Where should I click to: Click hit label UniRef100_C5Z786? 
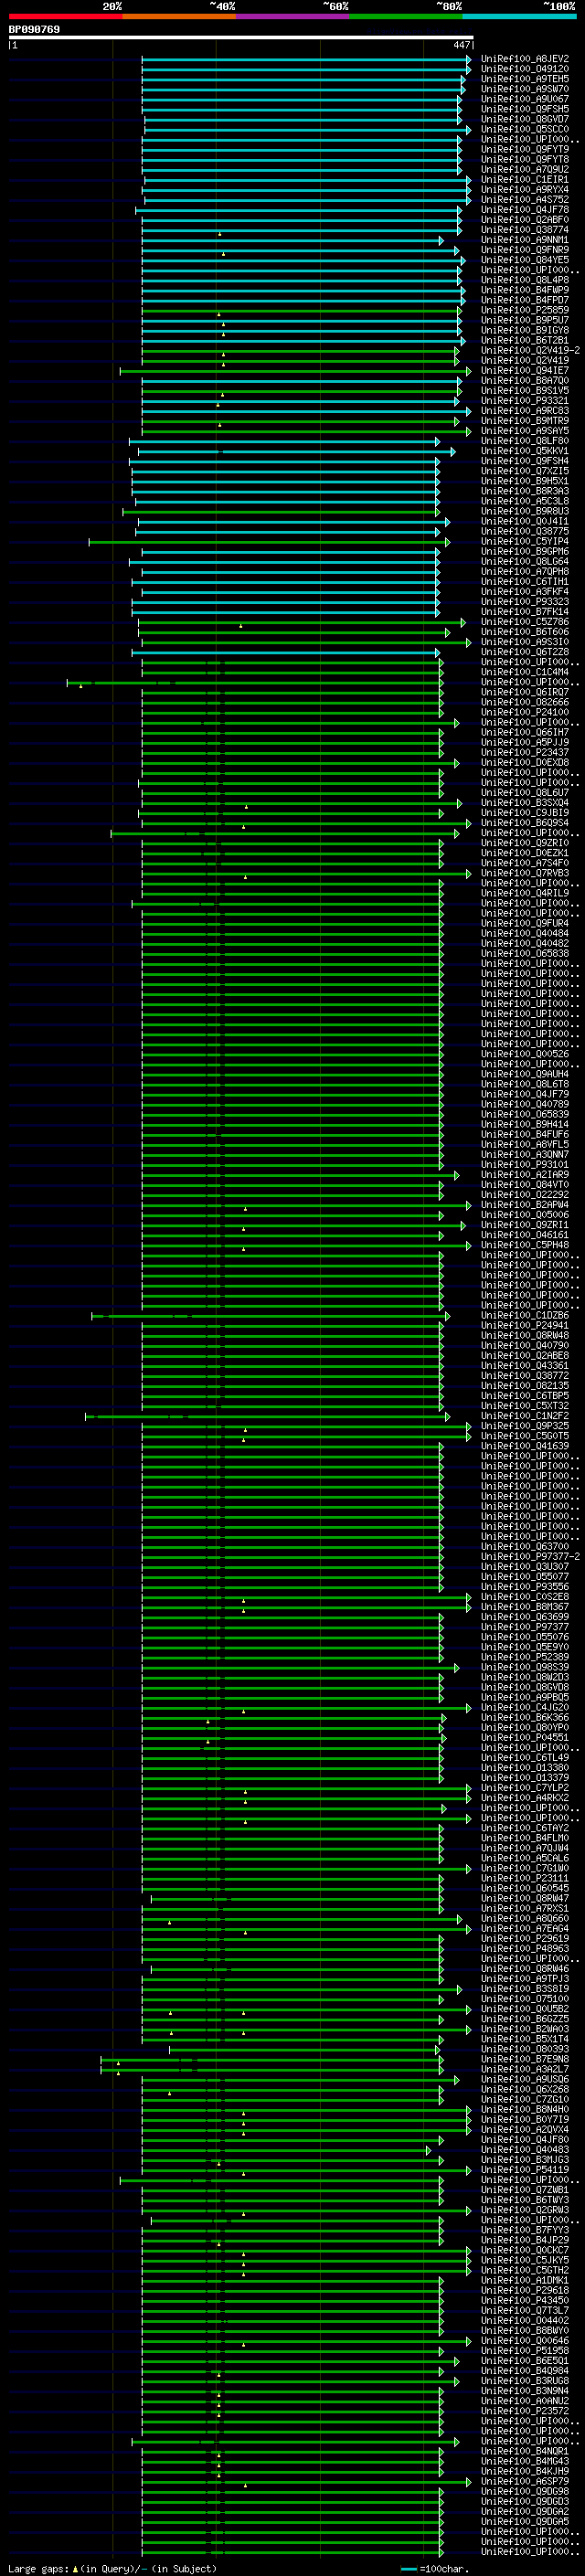[x=525, y=622]
